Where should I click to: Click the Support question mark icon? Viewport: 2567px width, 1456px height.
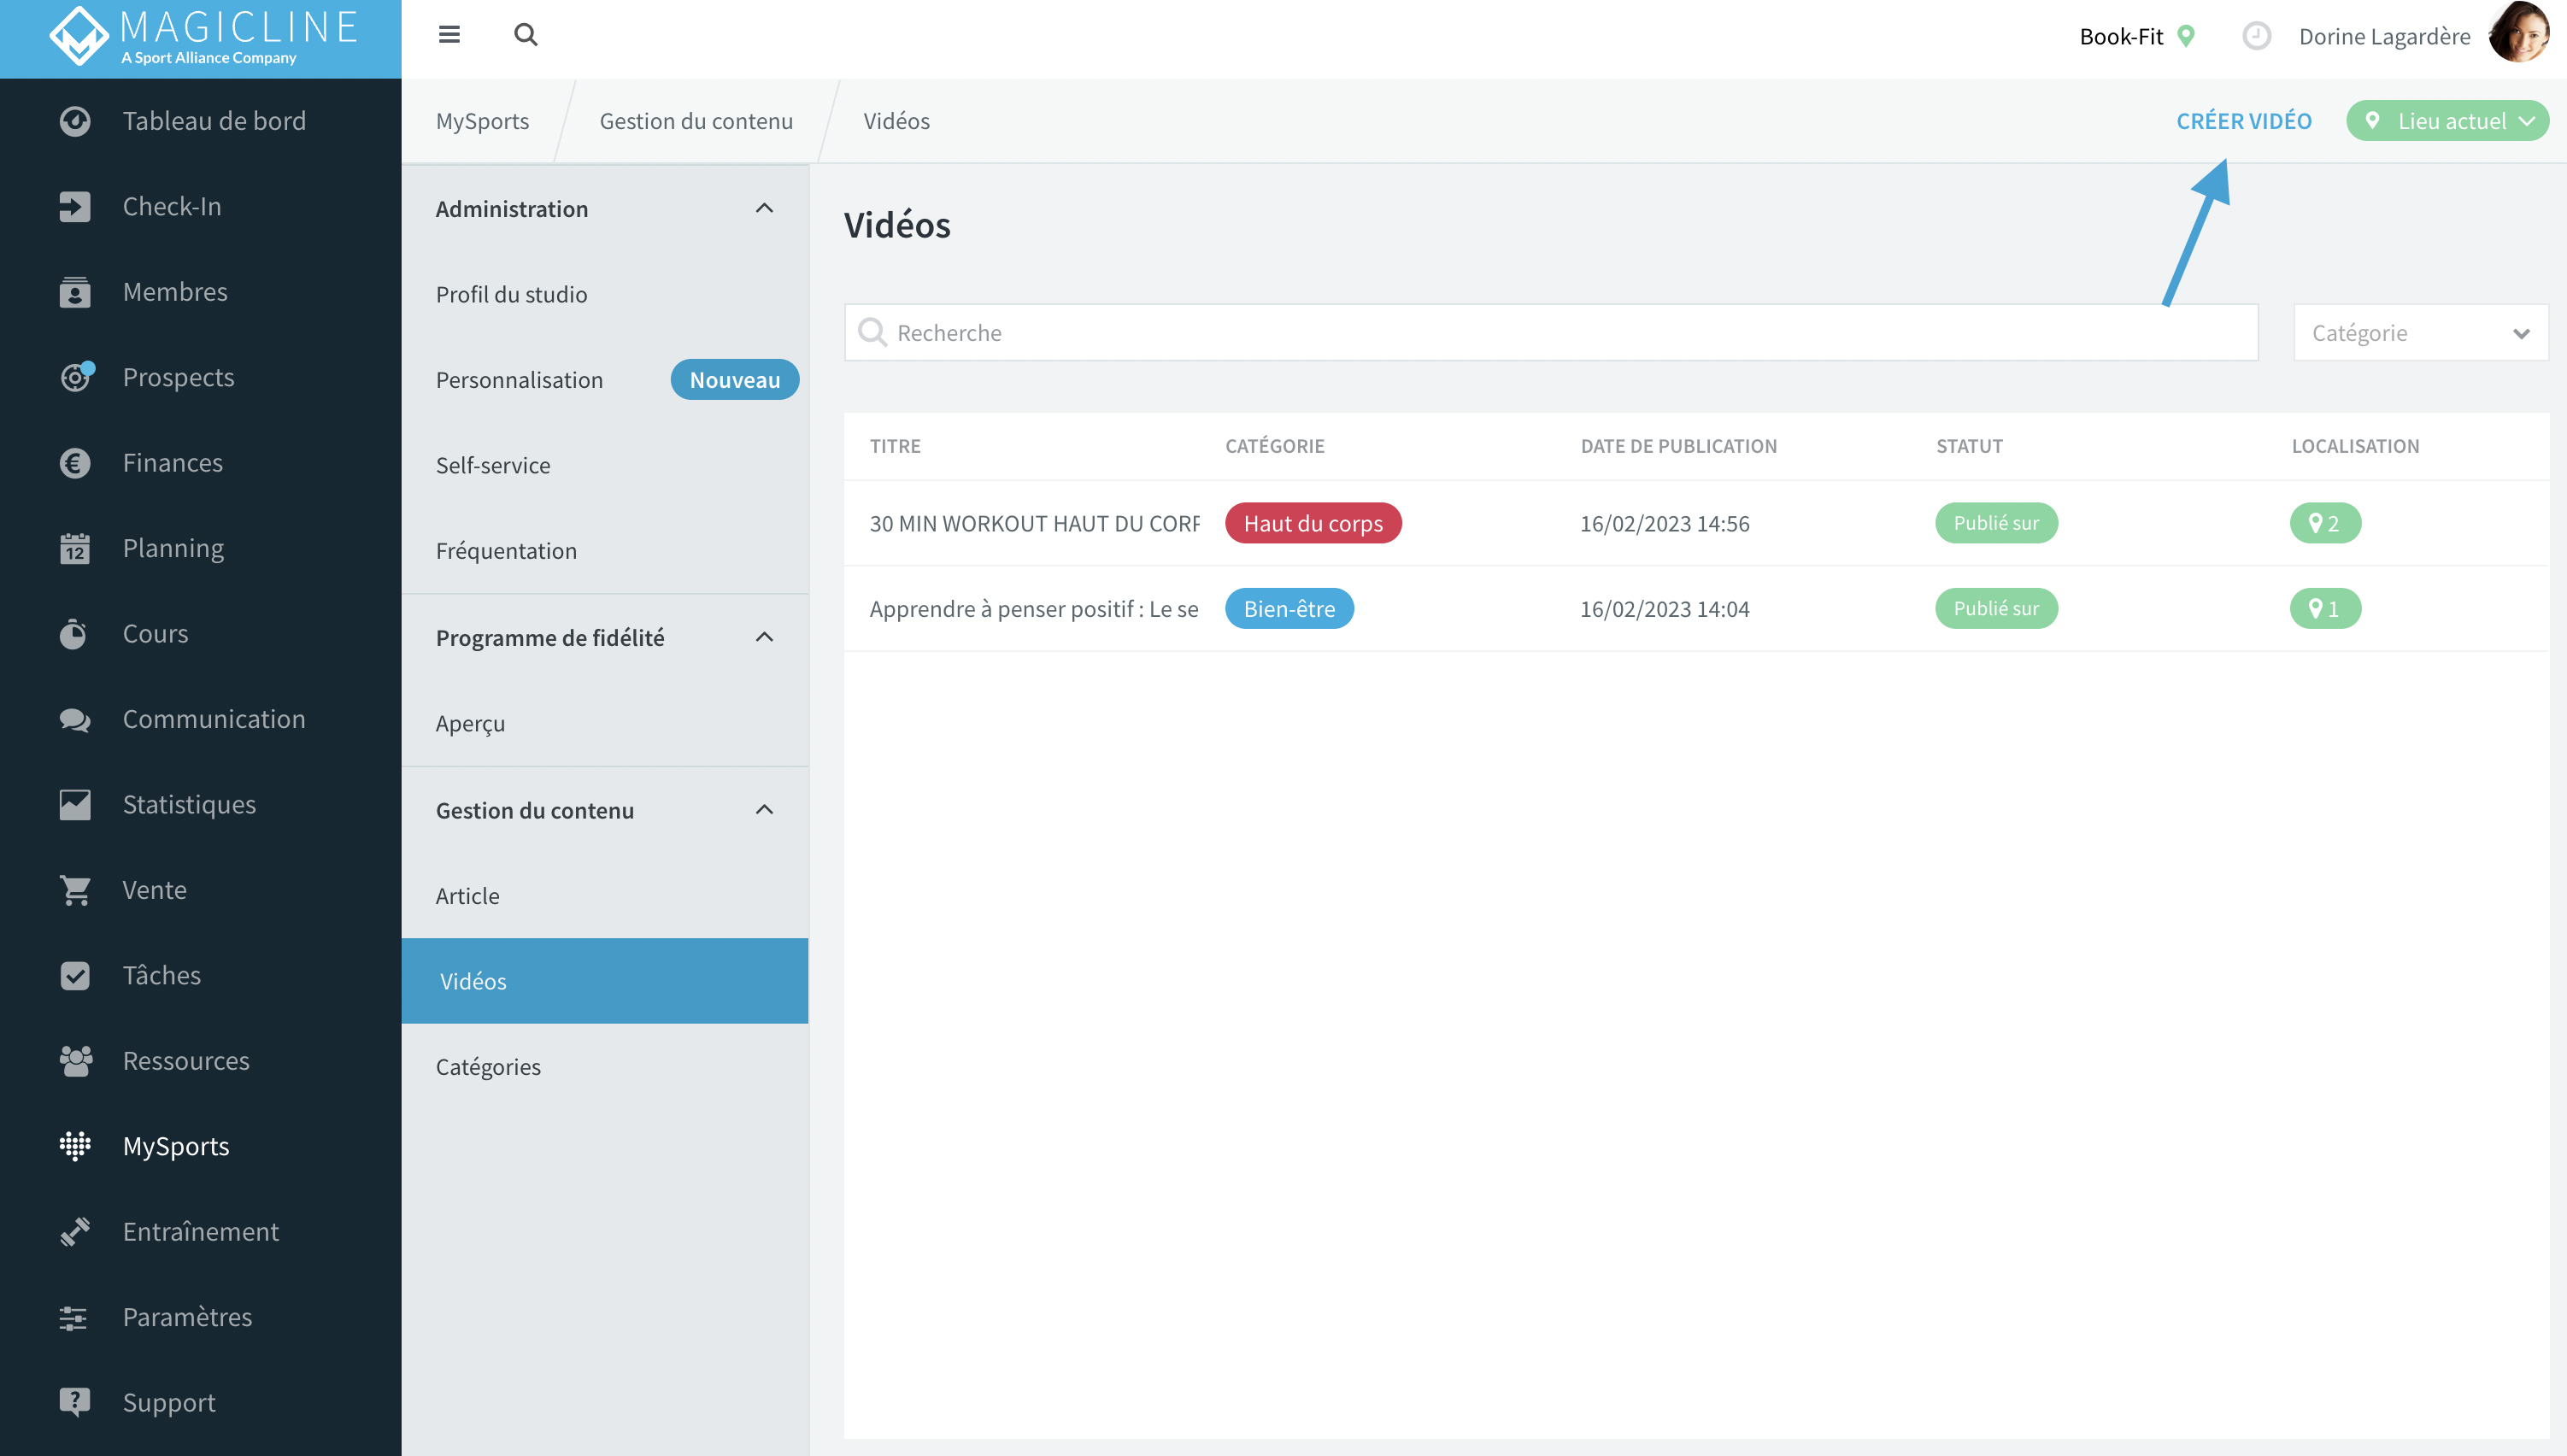tap(75, 1402)
